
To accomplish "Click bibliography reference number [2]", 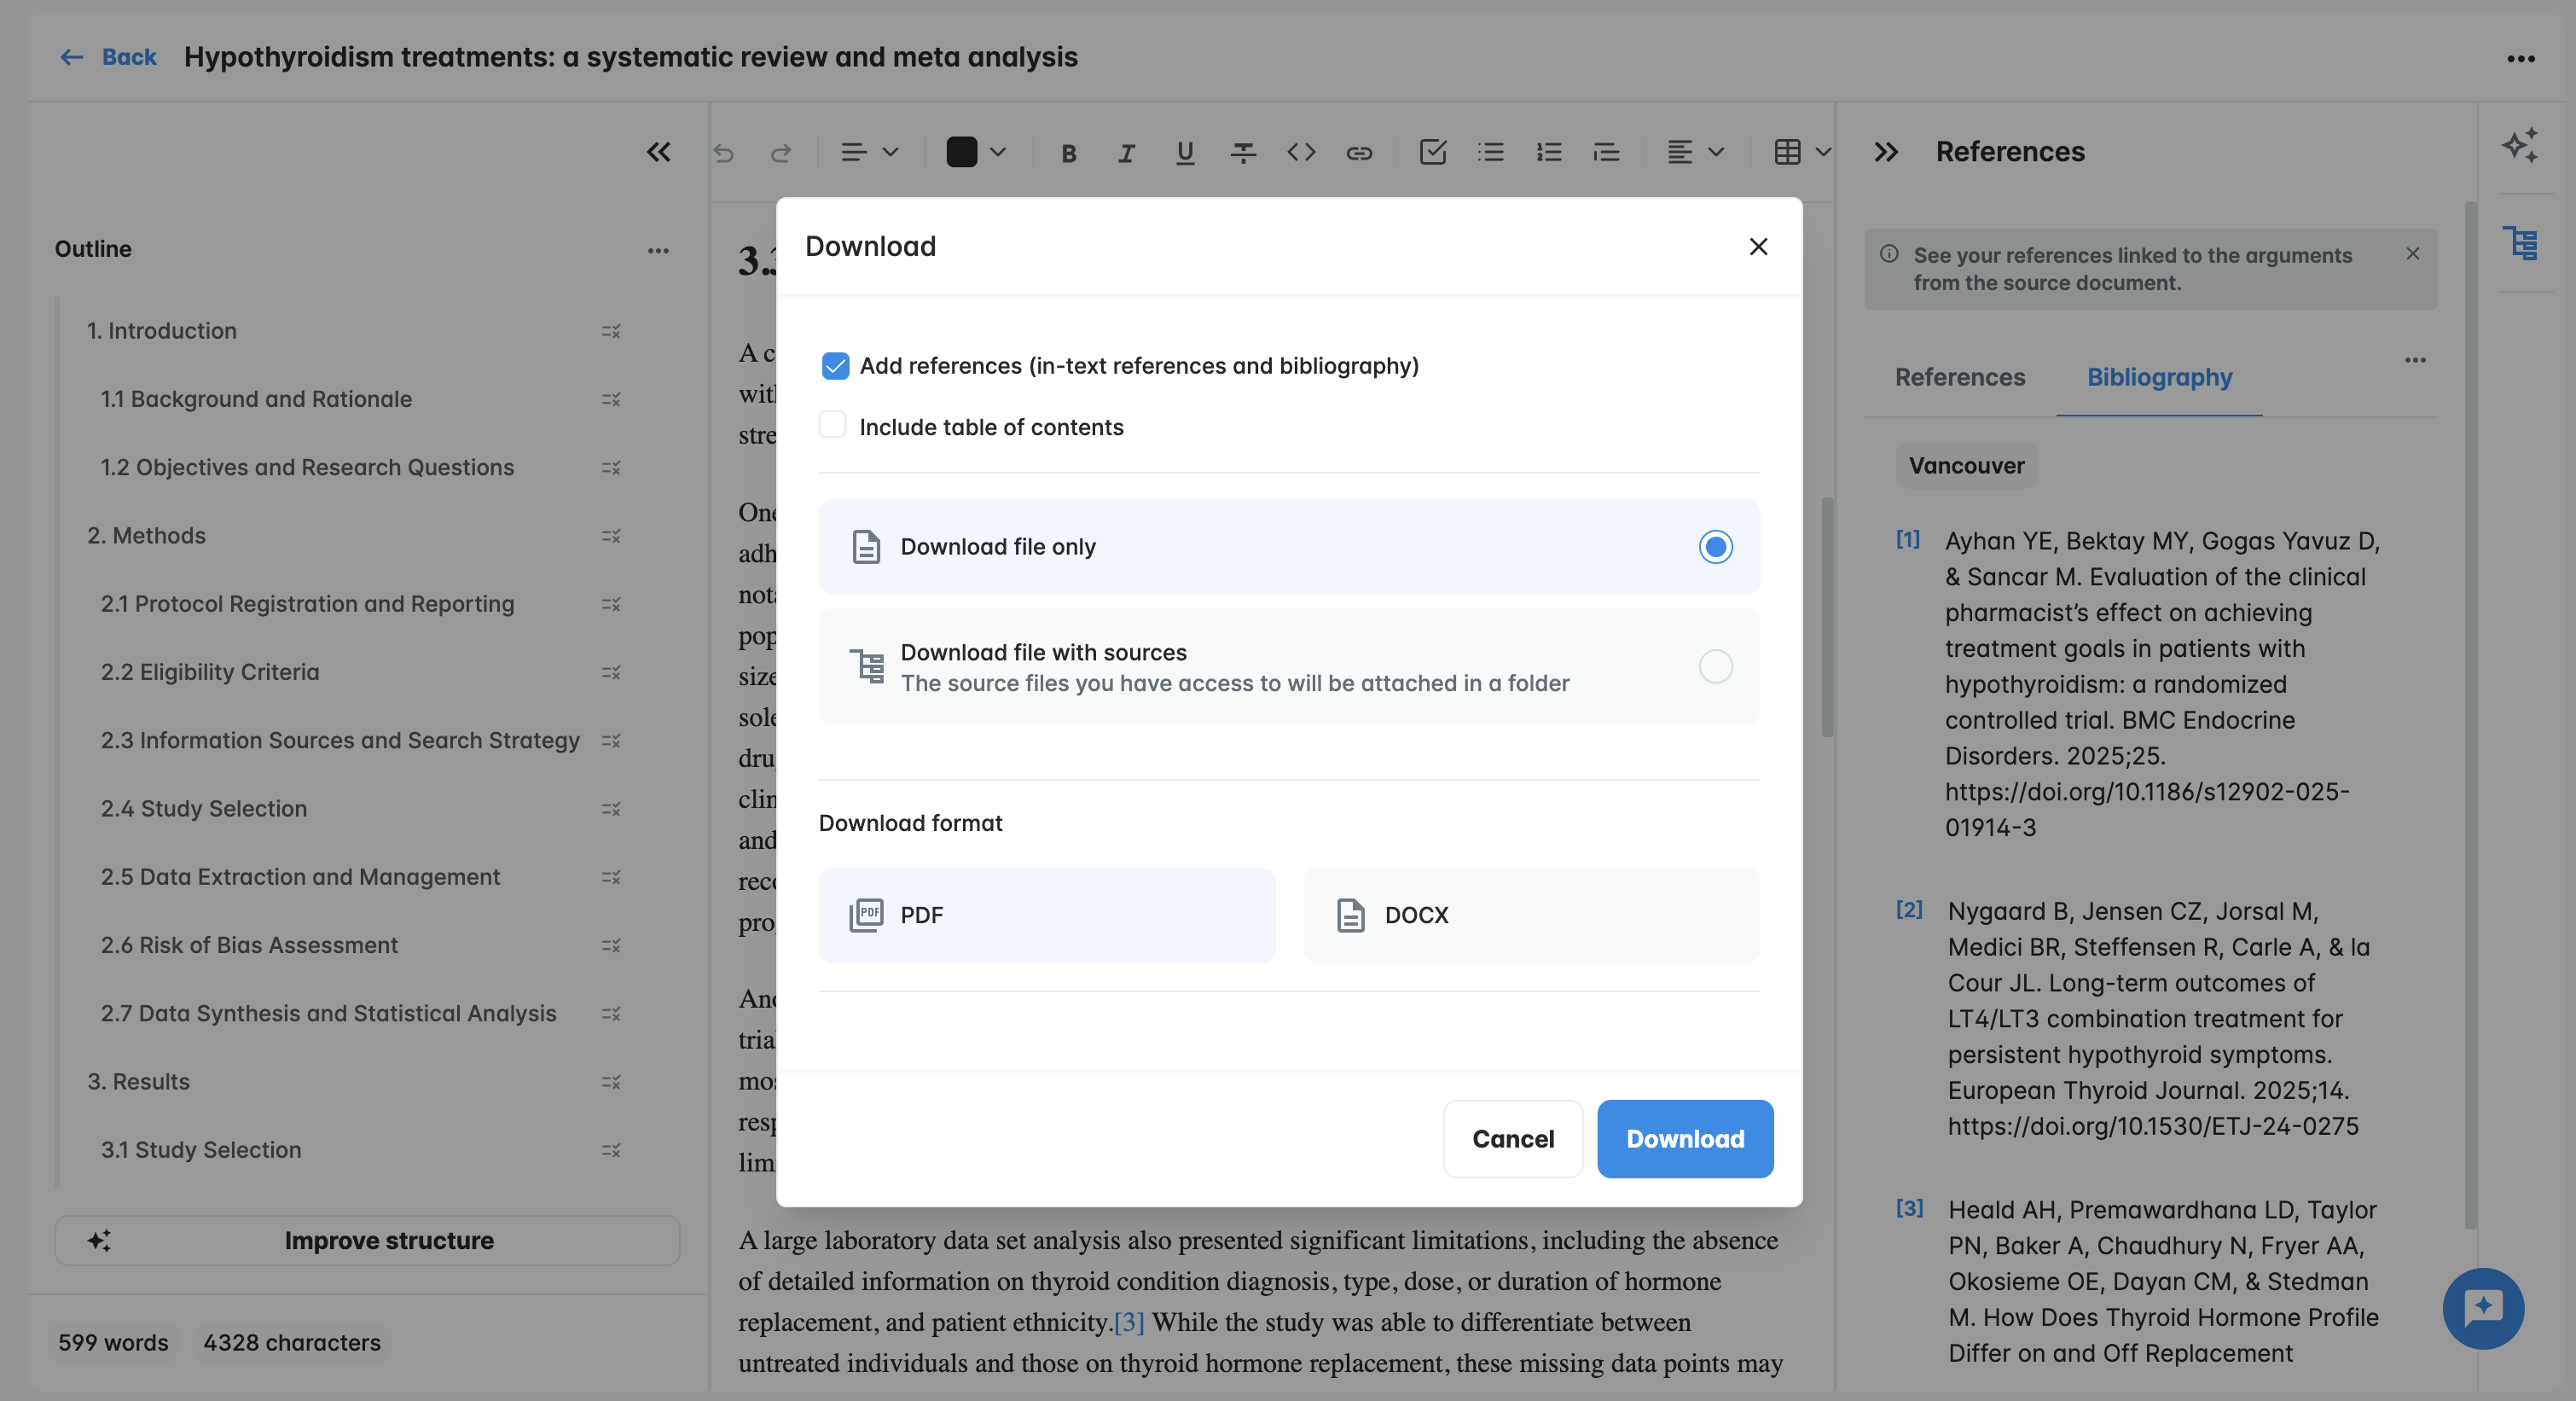I will pos(1909,910).
